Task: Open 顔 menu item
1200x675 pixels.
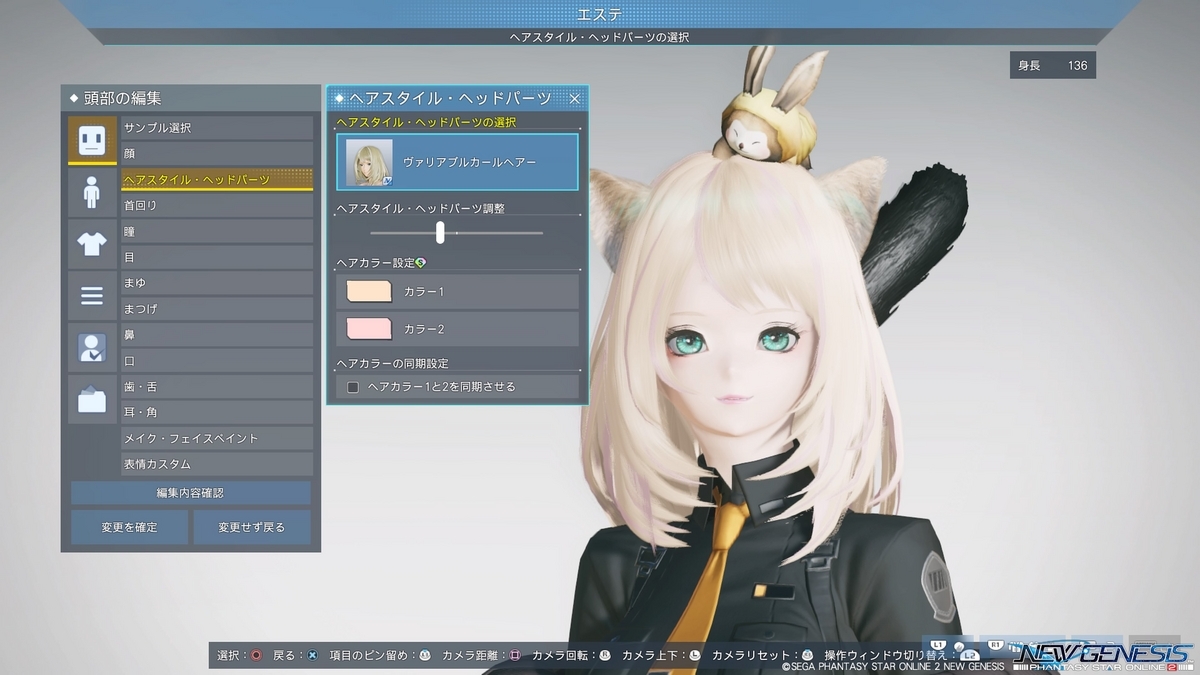Action: tap(217, 154)
